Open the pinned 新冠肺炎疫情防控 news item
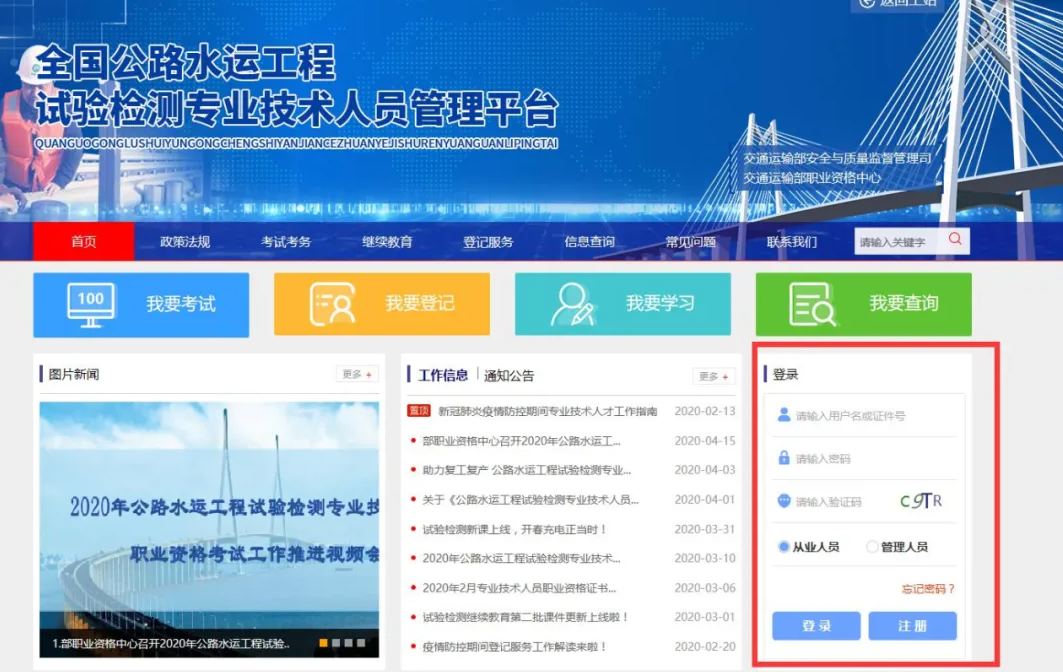This screenshot has width=1063, height=672. [x=547, y=411]
